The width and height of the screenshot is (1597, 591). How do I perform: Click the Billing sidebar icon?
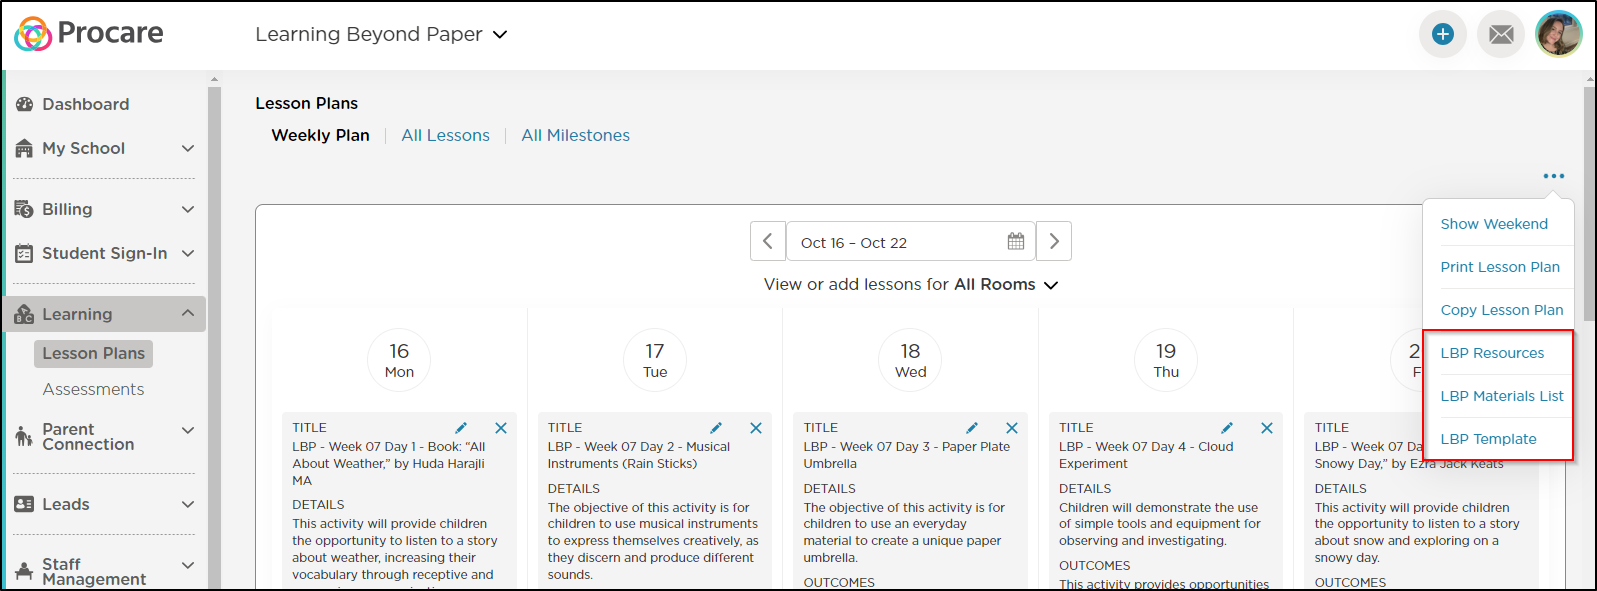click(24, 209)
